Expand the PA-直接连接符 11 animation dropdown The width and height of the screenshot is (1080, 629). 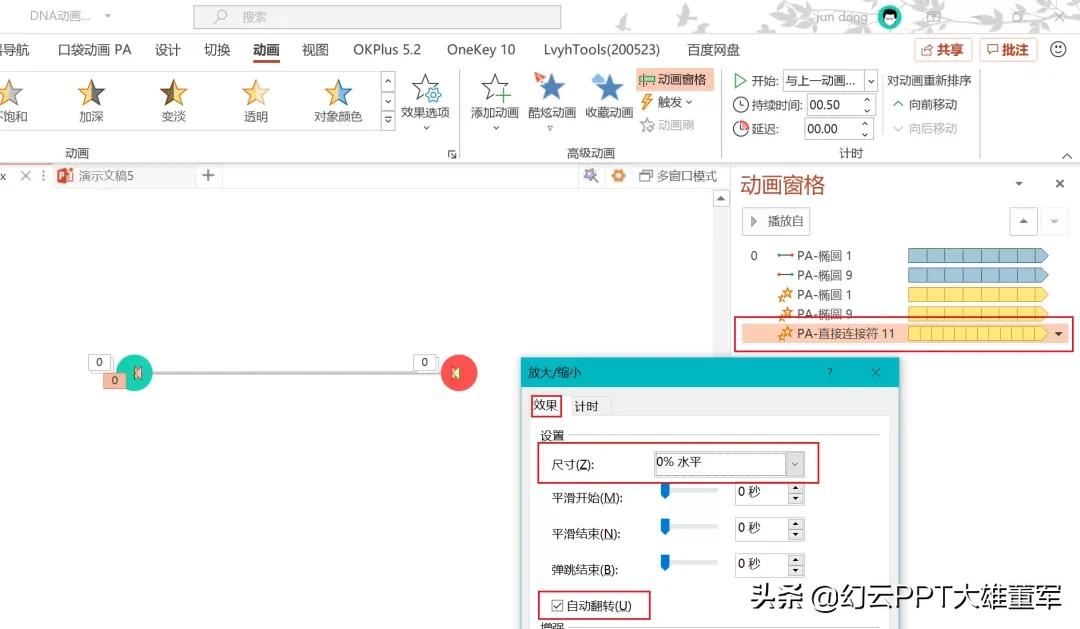click(1059, 334)
